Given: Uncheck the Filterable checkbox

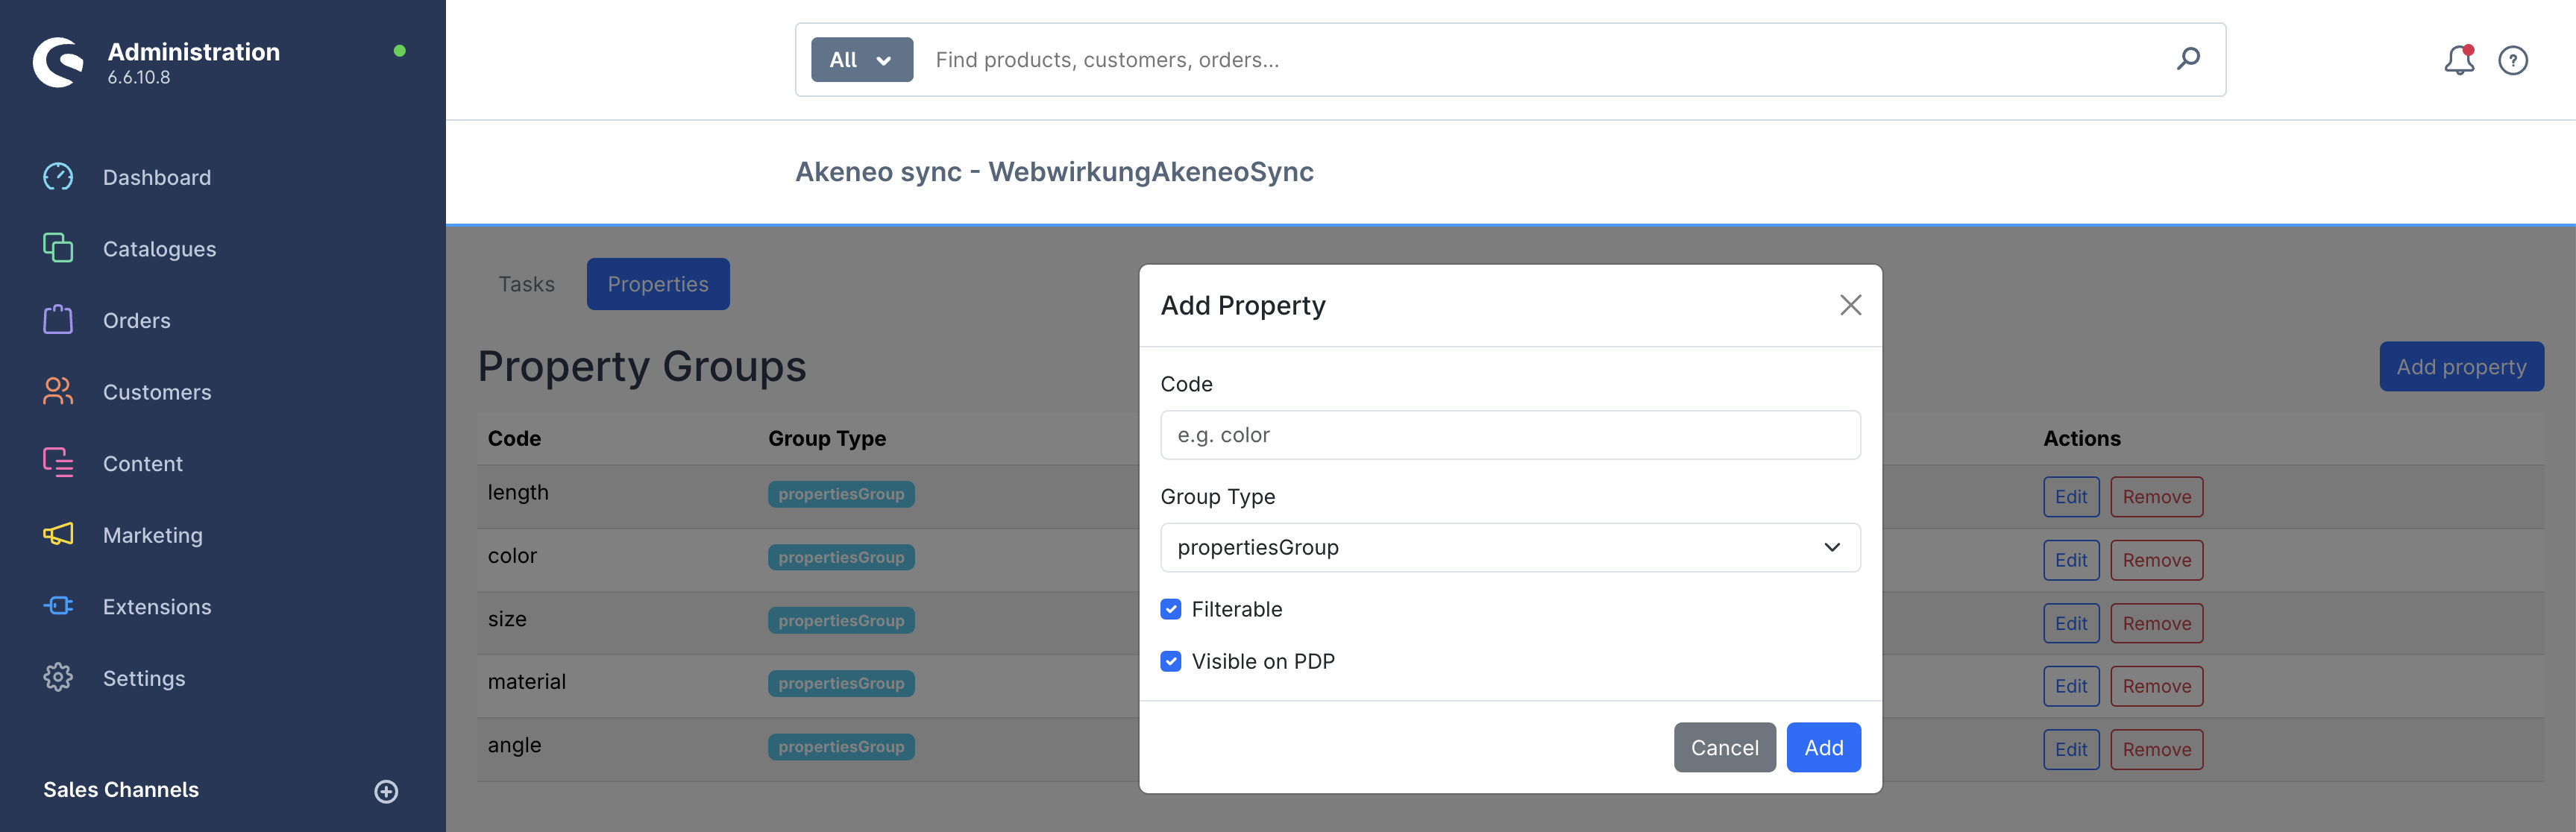Looking at the screenshot, I should 1171,609.
